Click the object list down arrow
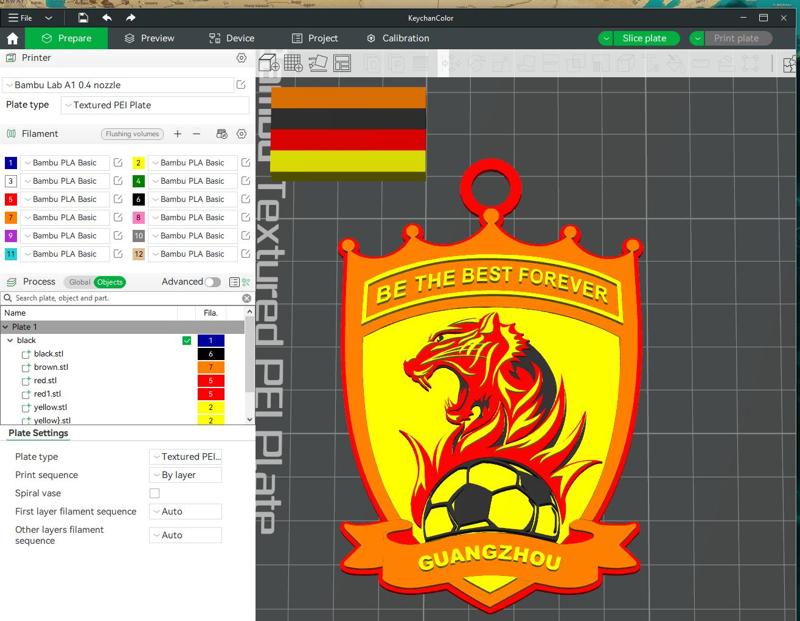Screen dimensions: 800x621 click(249, 419)
